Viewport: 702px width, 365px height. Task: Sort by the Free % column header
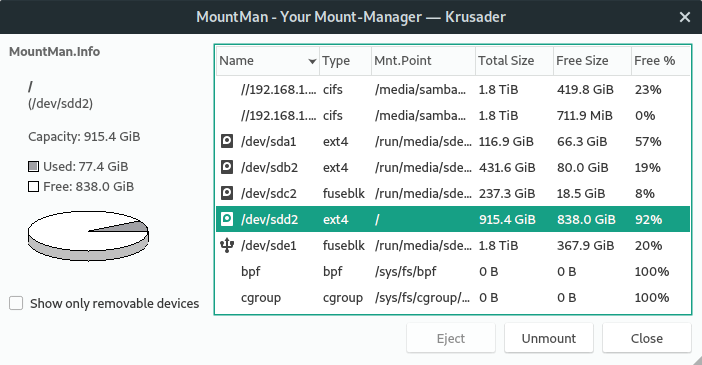(660, 60)
